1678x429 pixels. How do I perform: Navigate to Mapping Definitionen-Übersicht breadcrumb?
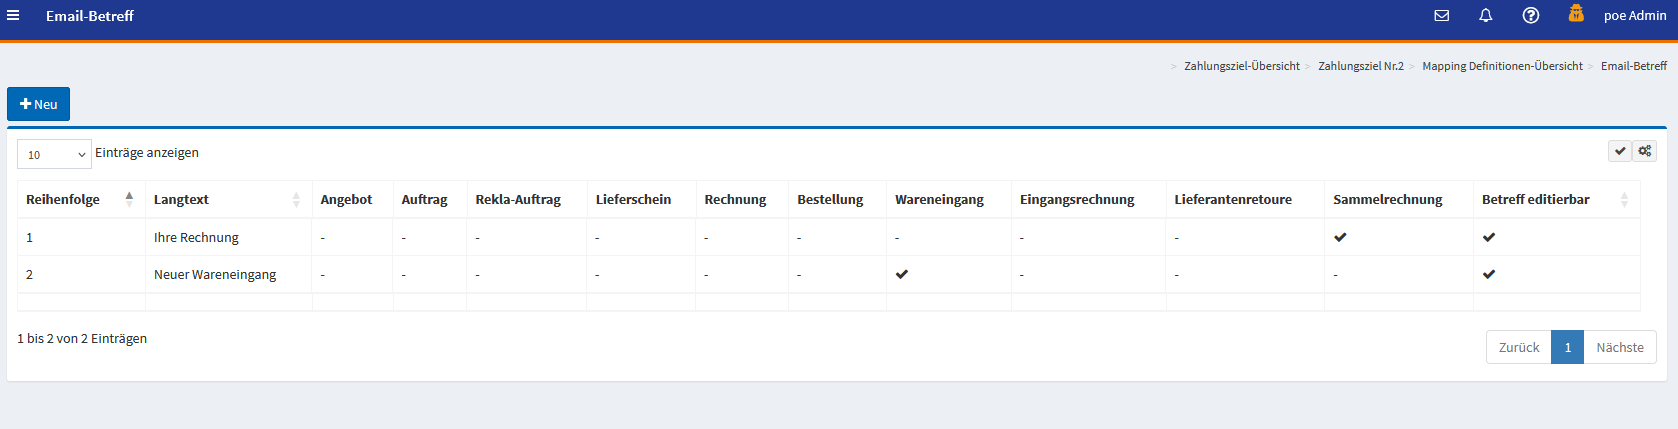[x=1502, y=66]
